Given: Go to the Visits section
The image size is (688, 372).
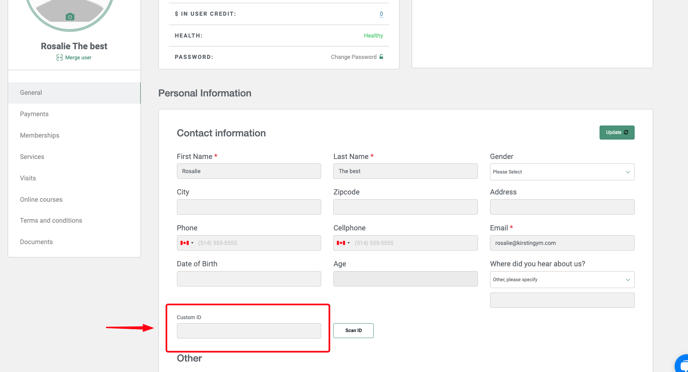Looking at the screenshot, I should click(28, 178).
